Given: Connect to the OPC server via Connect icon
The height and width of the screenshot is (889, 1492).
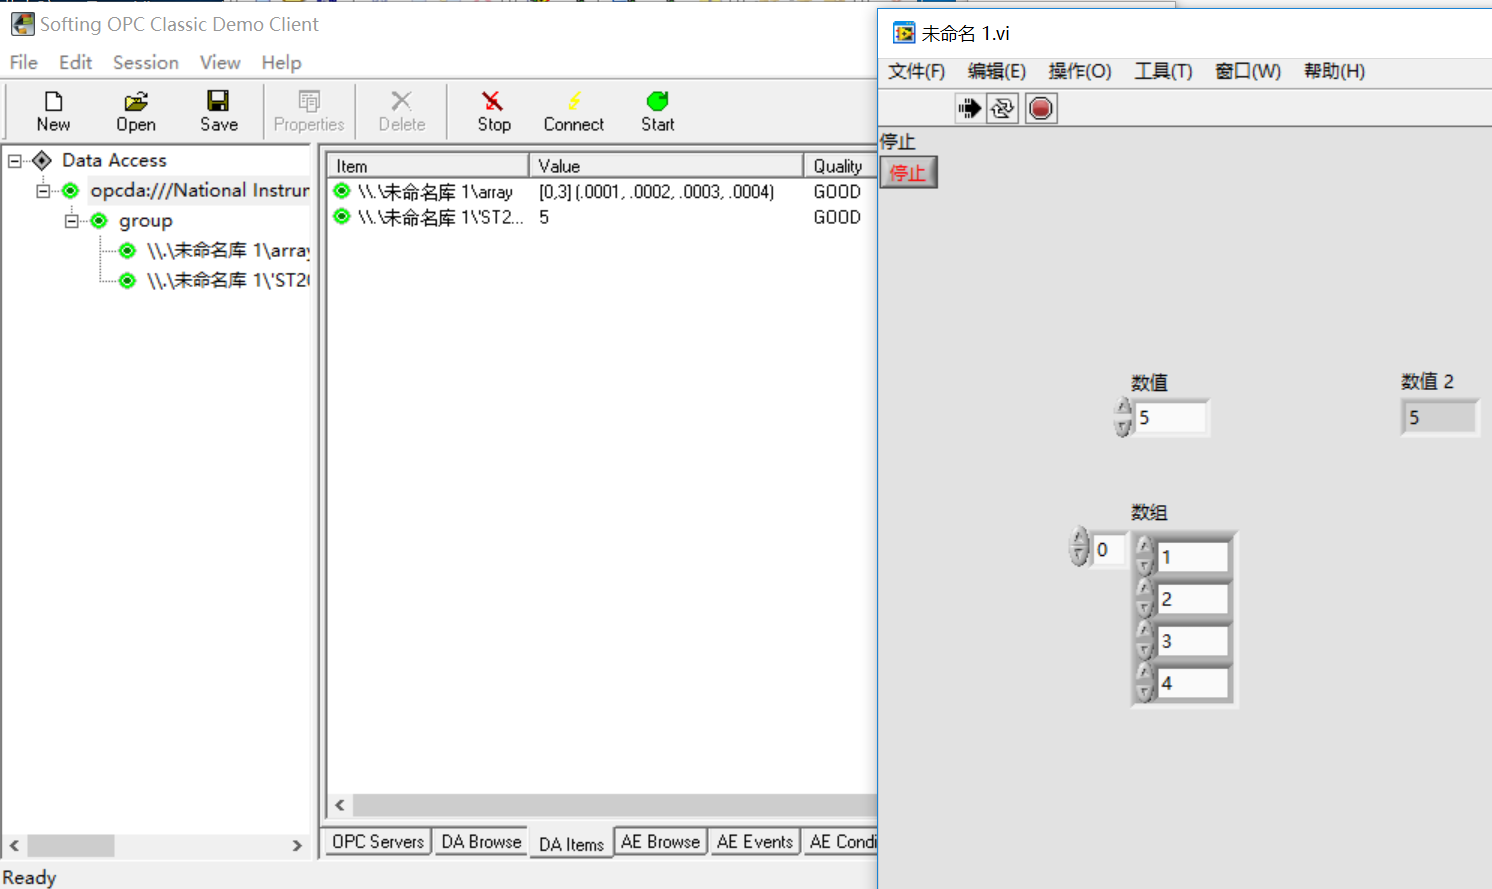Looking at the screenshot, I should (573, 110).
